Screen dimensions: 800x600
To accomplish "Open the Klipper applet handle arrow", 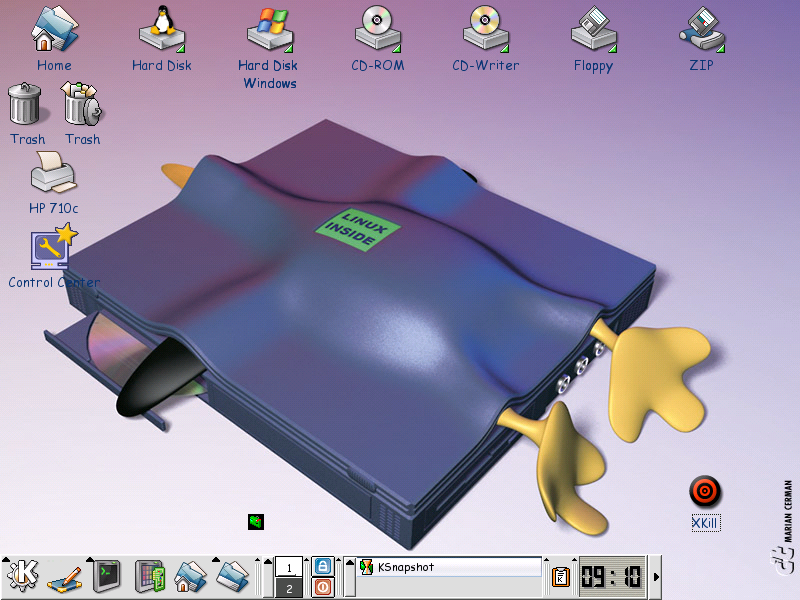I will [x=546, y=561].
